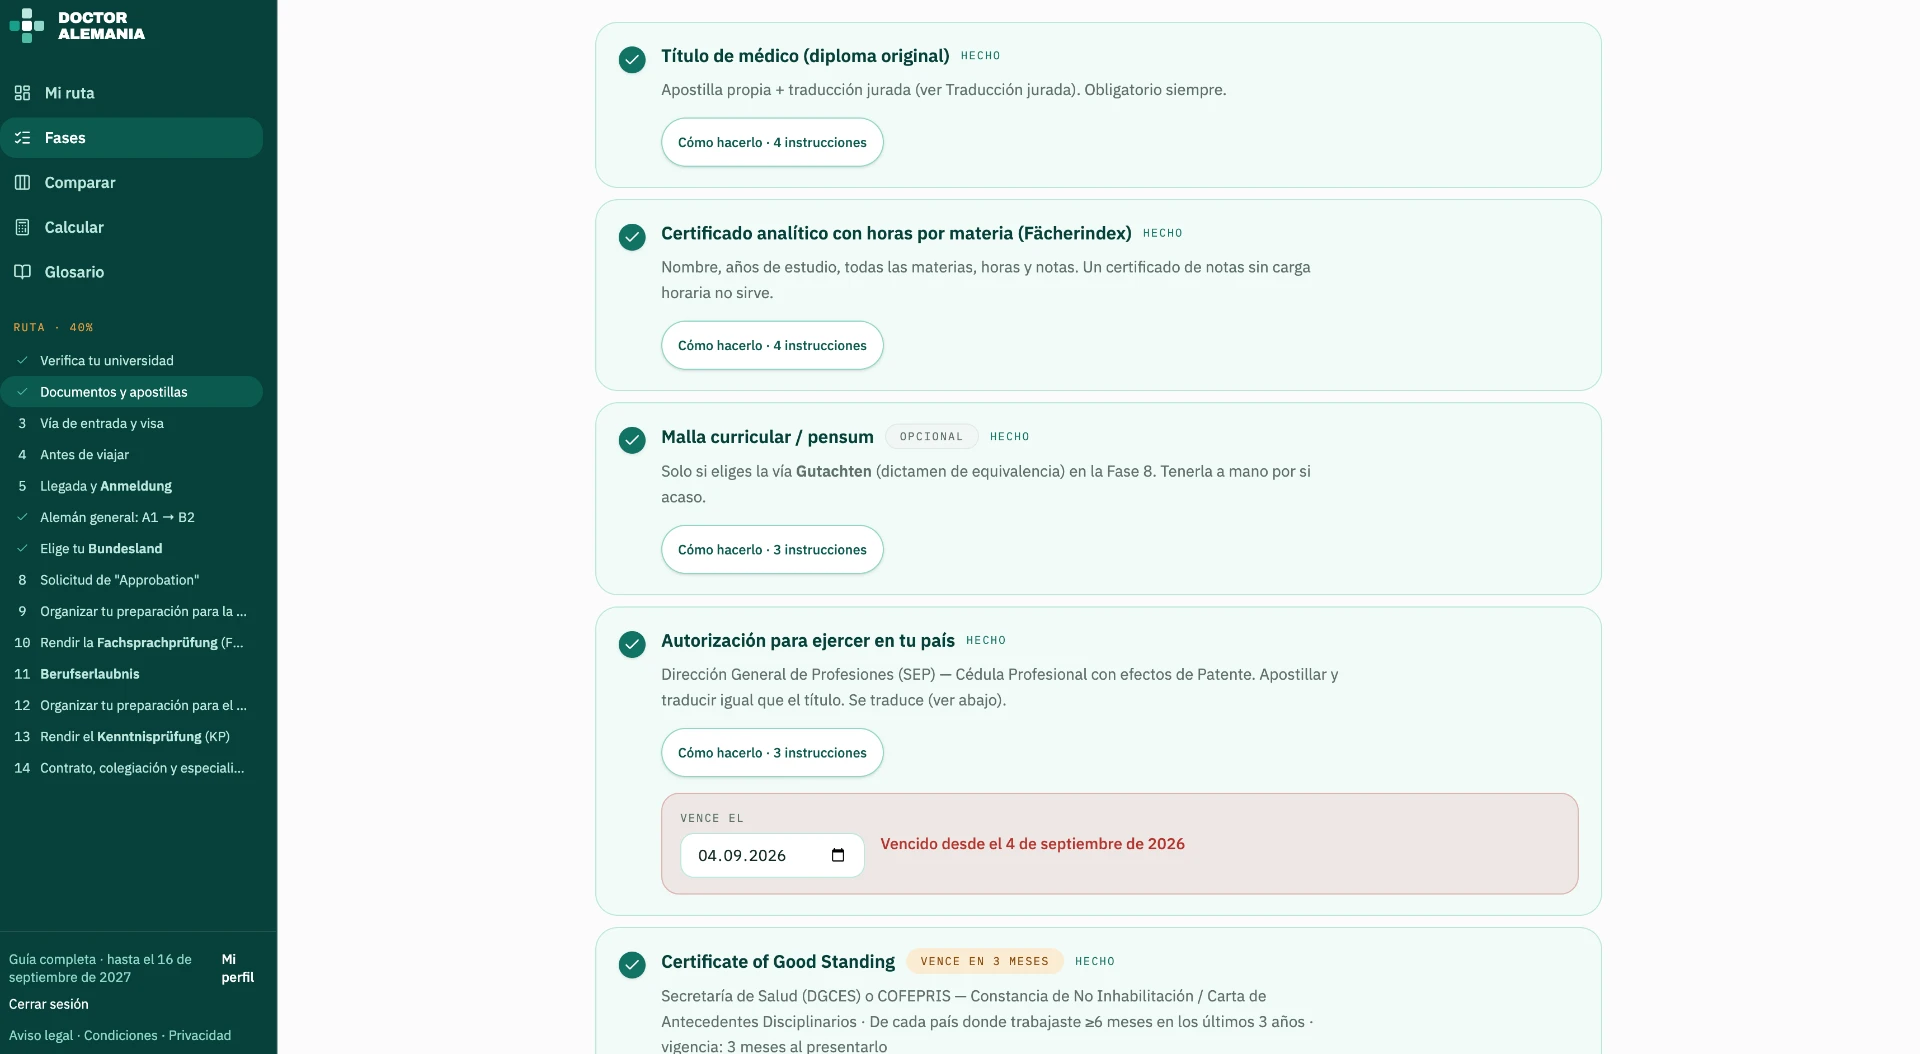The image size is (1920, 1054).
Task: Expand Cómo hacerlo under Autorización para ejercer
Action: (772, 752)
